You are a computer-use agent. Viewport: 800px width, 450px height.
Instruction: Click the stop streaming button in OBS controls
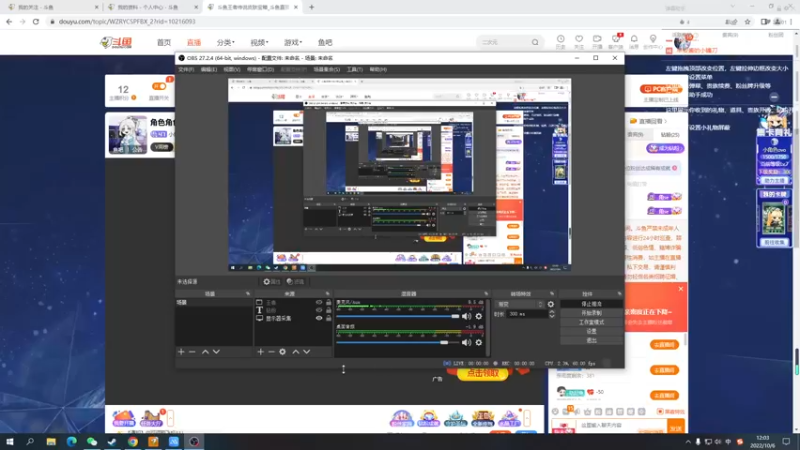coord(591,304)
